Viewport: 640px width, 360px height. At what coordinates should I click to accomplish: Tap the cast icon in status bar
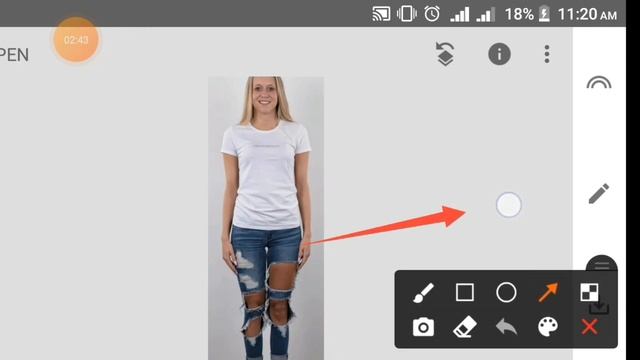click(381, 14)
